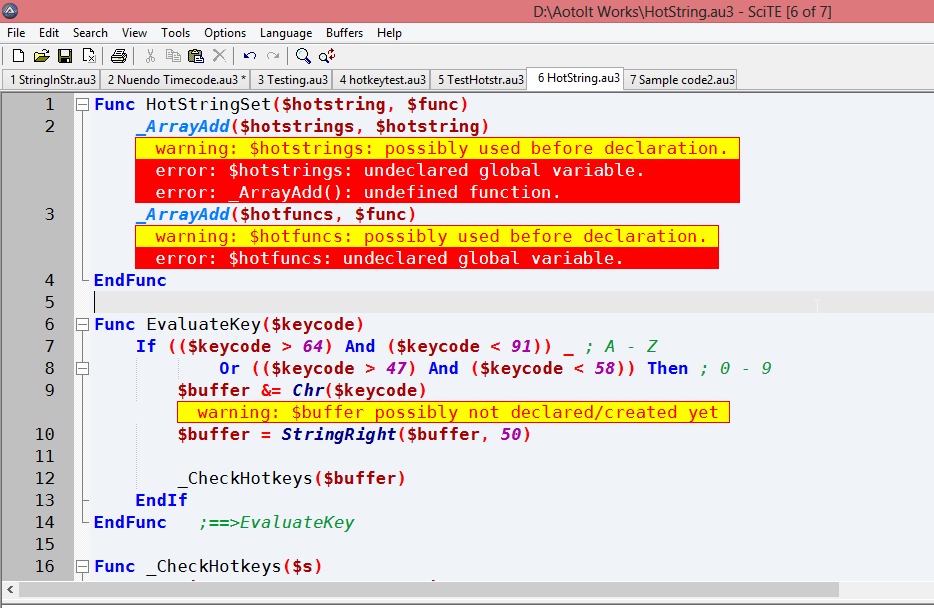Click the EndFunc keyword on line 4
The width and height of the screenshot is (934, 608).
pyautogui.click(x=130, y=280)
